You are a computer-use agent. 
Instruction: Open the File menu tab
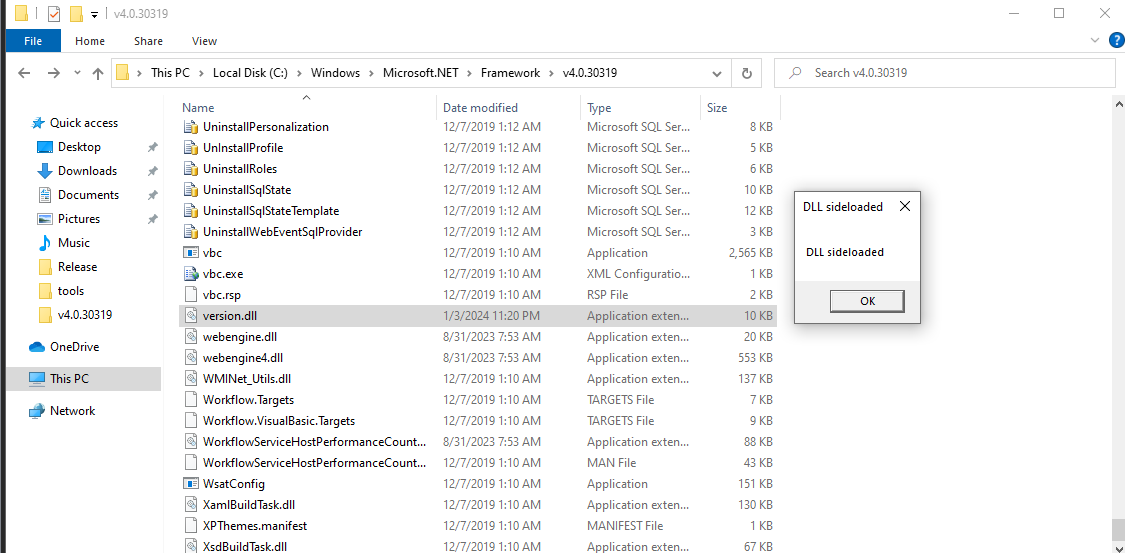33,41
